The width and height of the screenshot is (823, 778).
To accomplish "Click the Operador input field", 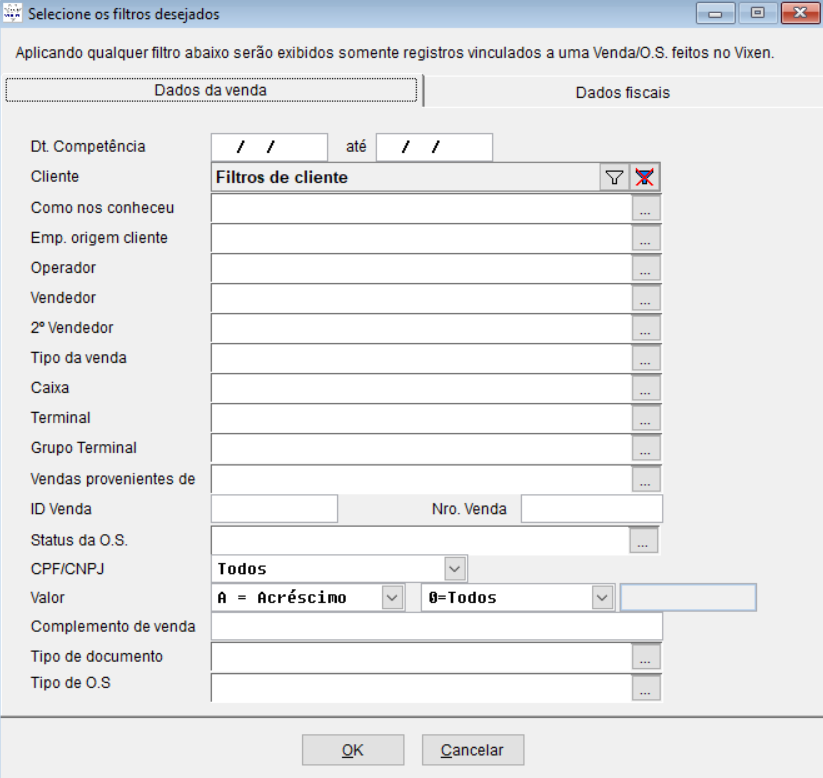I will point(421,268).
